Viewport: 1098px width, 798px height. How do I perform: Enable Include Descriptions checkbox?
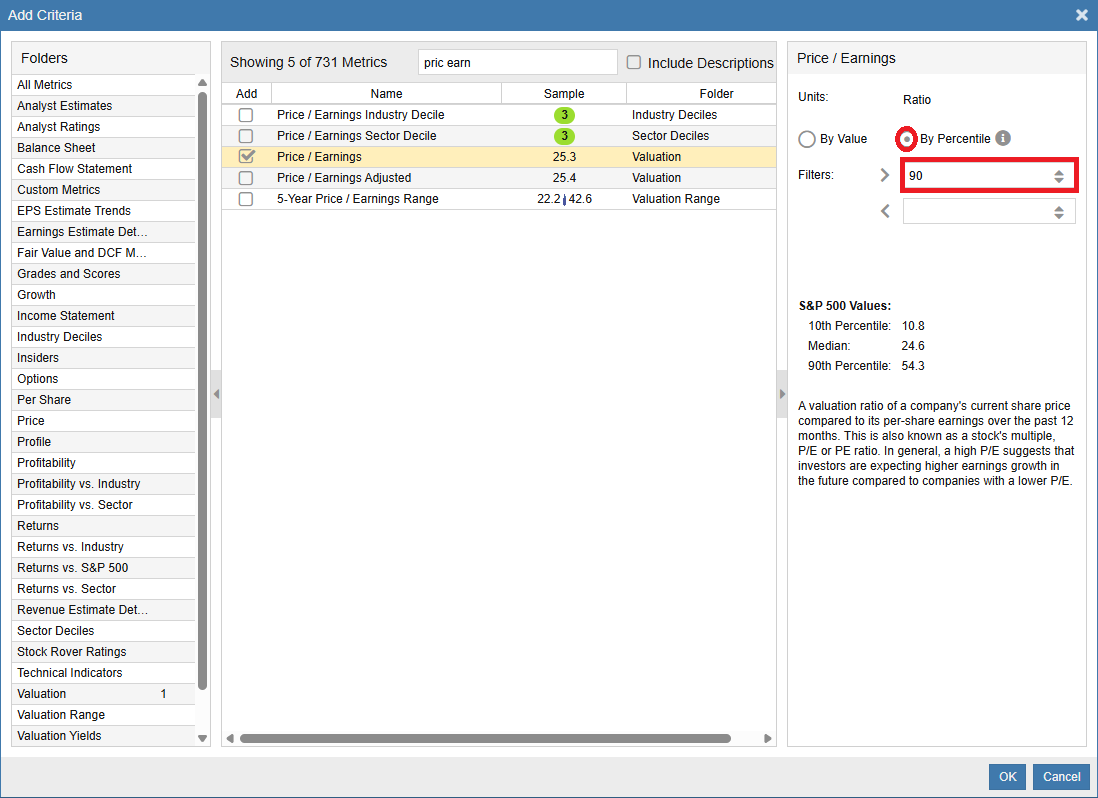(634, 62)
